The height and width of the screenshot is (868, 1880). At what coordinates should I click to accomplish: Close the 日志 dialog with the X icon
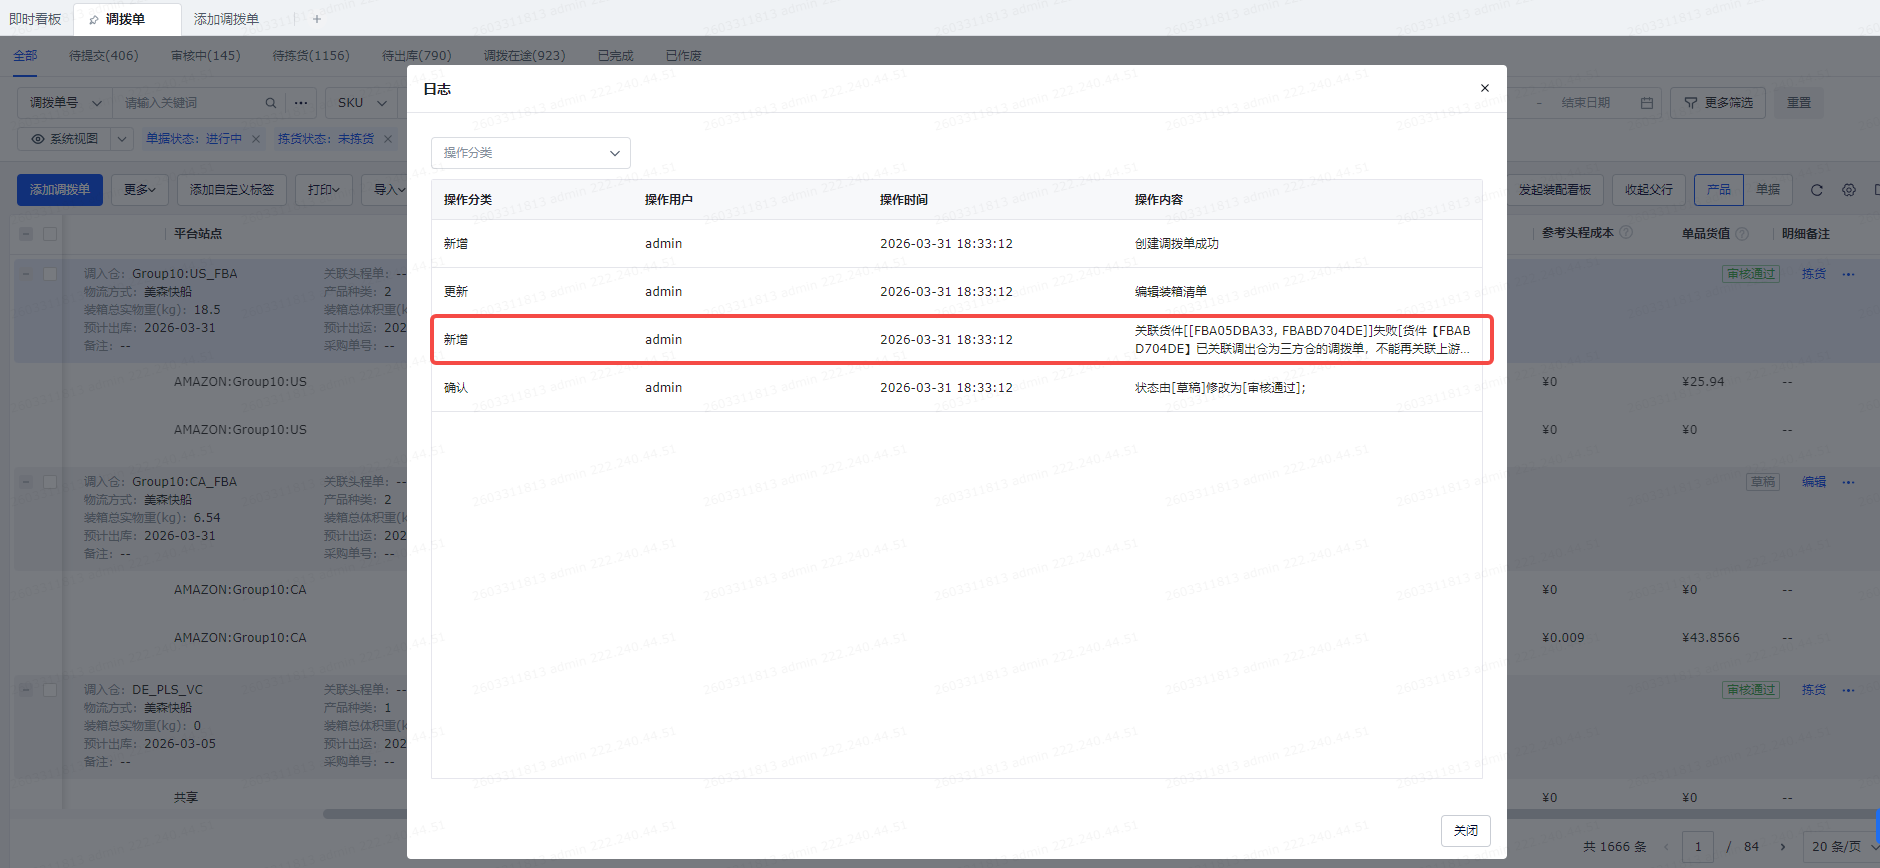1485,88
